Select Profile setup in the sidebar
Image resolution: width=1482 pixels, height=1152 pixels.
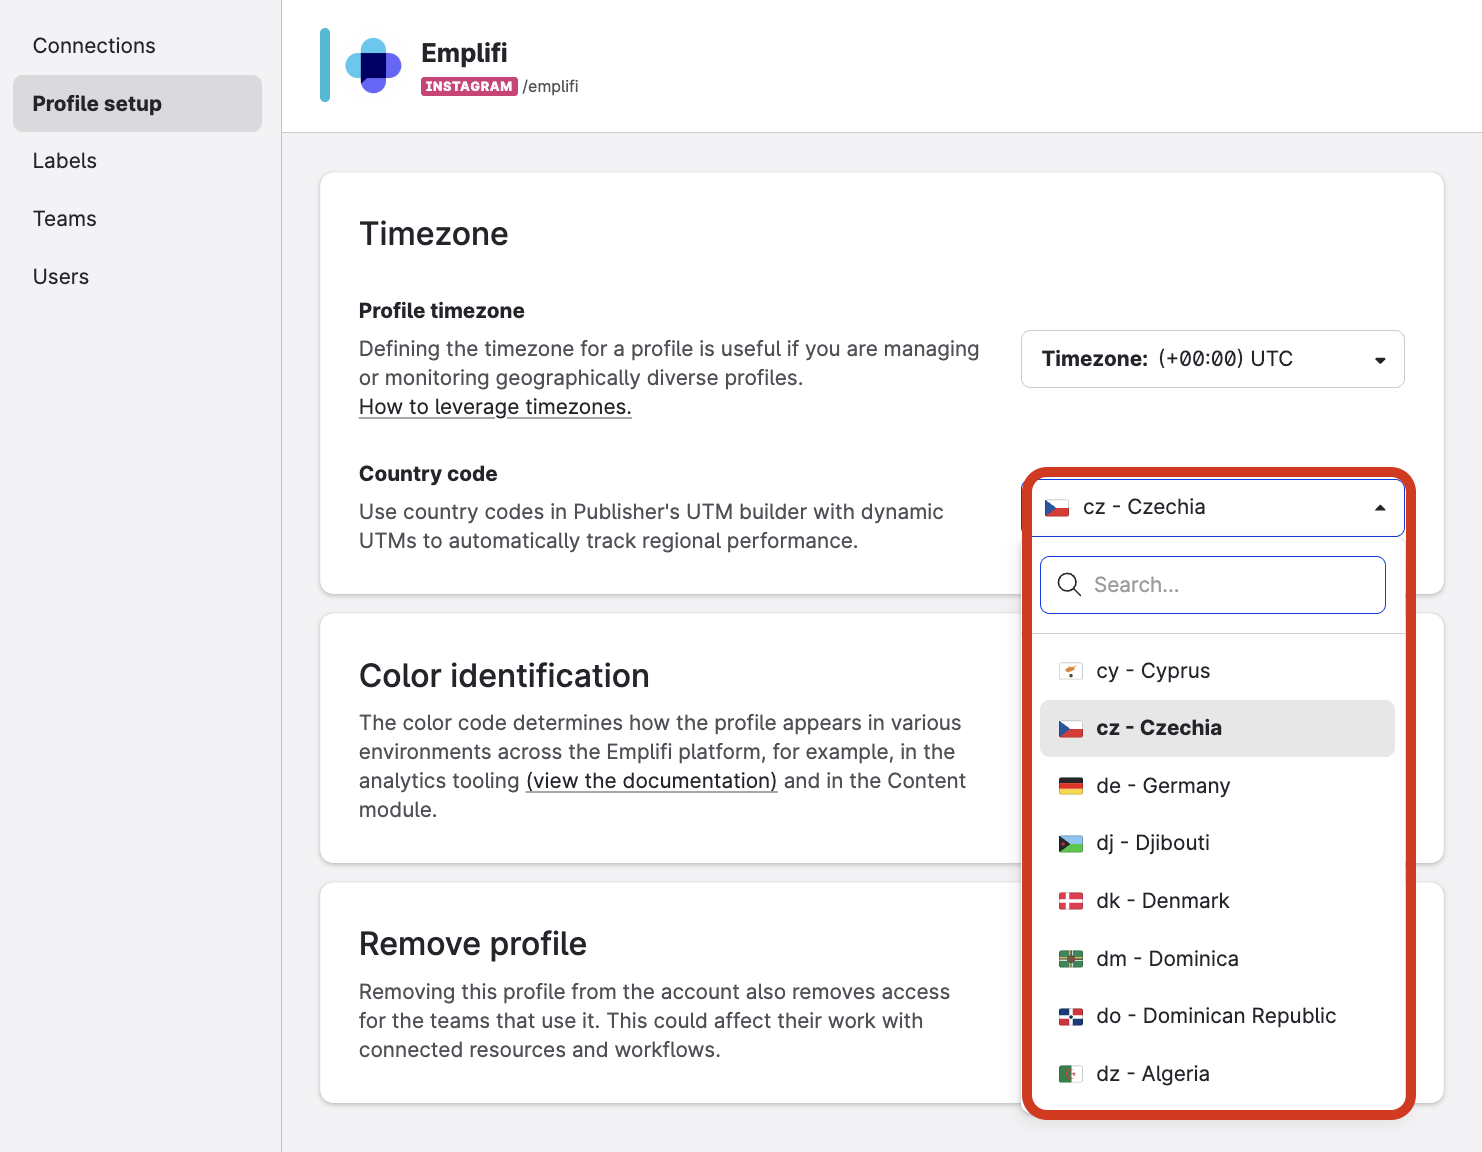(137, 104)
